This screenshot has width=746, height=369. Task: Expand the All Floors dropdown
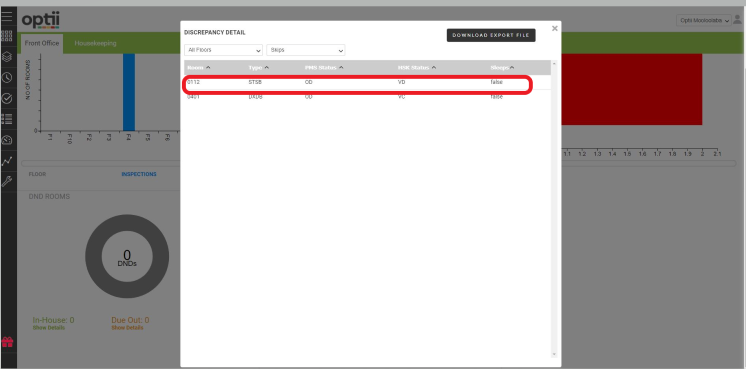coord(223,50)
